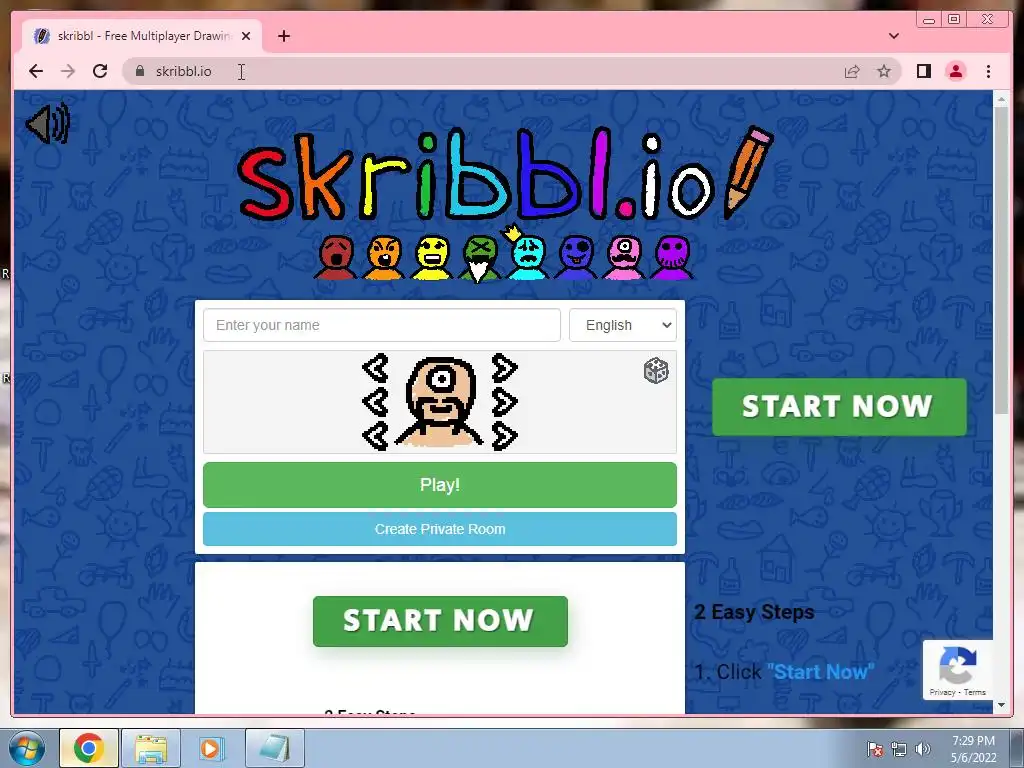
Task: Open the notepad taskbar icon
Action: (274, 748)
